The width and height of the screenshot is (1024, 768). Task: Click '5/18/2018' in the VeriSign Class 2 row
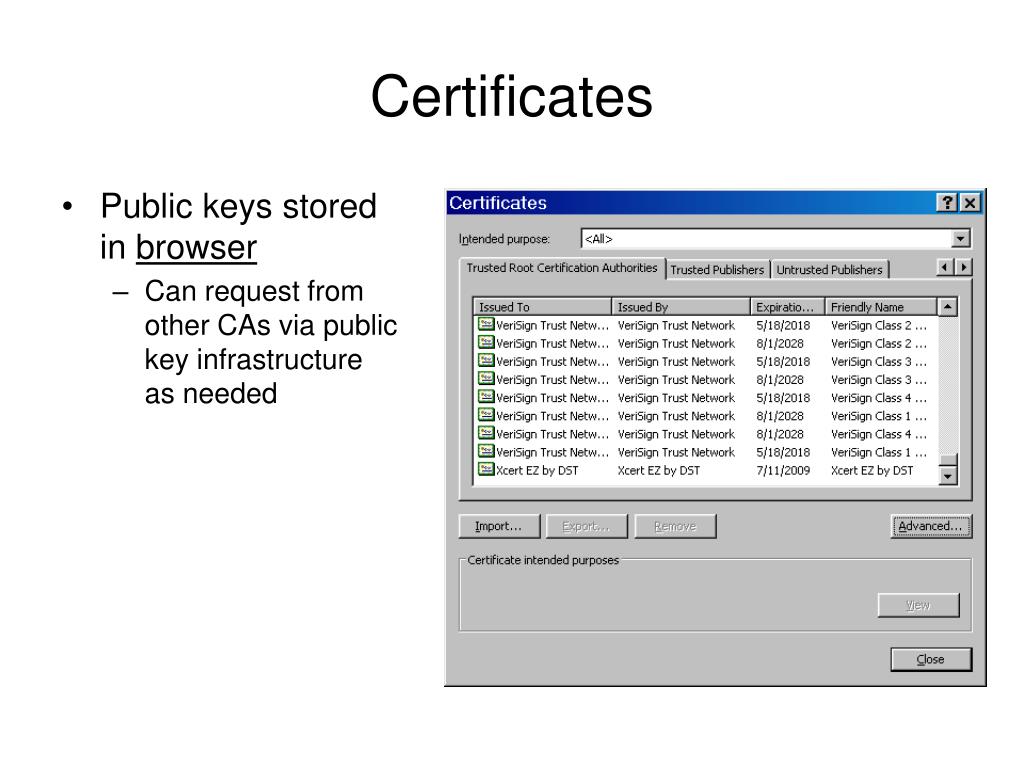click(782, 325)
